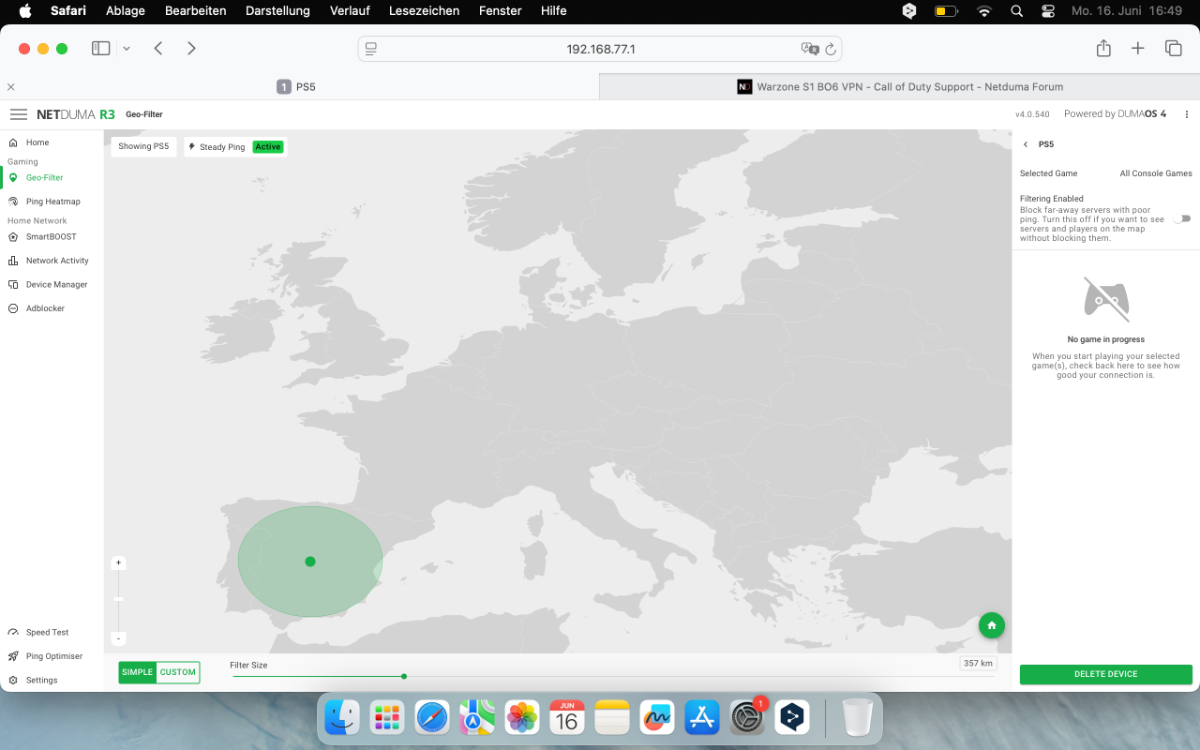Show Safari tab overview

[1173, 48]
